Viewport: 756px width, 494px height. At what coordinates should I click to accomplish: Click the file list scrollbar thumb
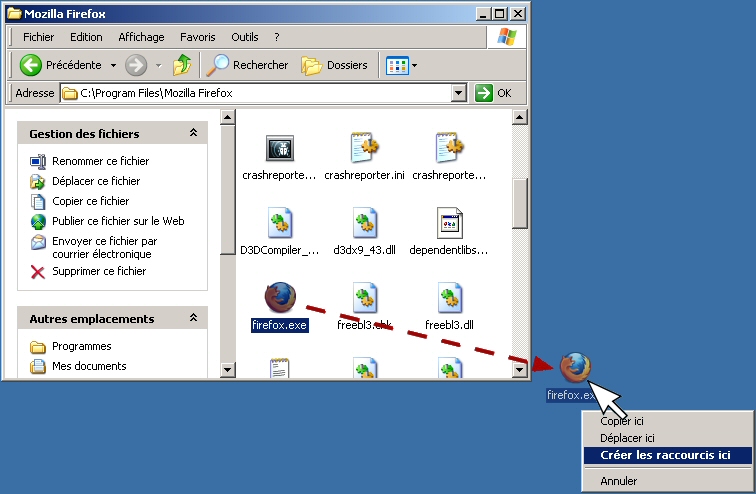pos(519,203)
